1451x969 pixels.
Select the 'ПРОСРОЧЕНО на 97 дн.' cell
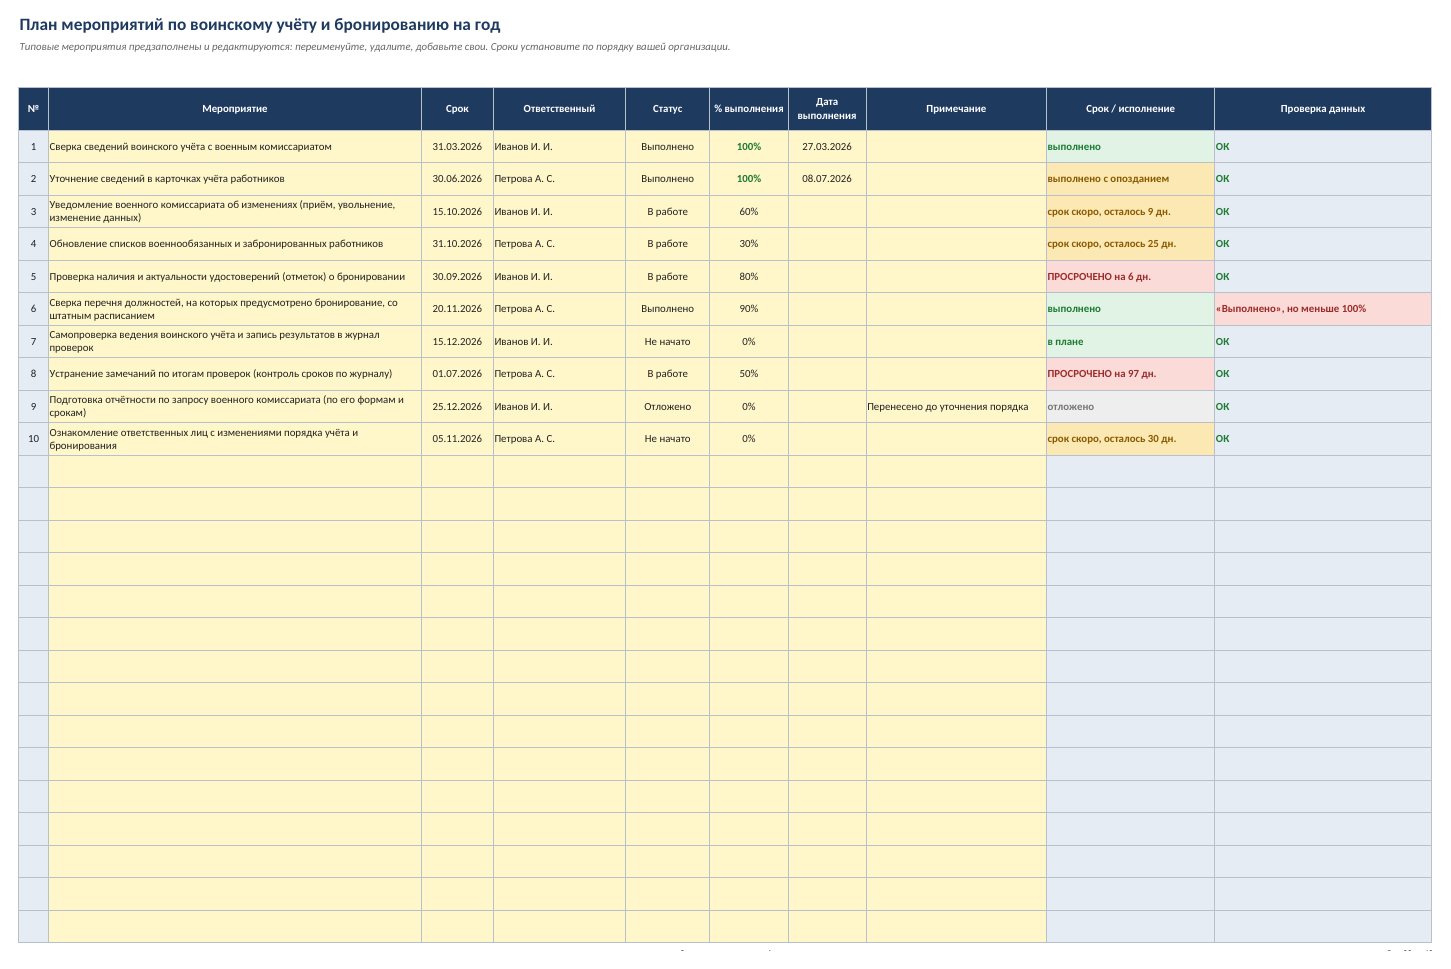(1130, 374)
